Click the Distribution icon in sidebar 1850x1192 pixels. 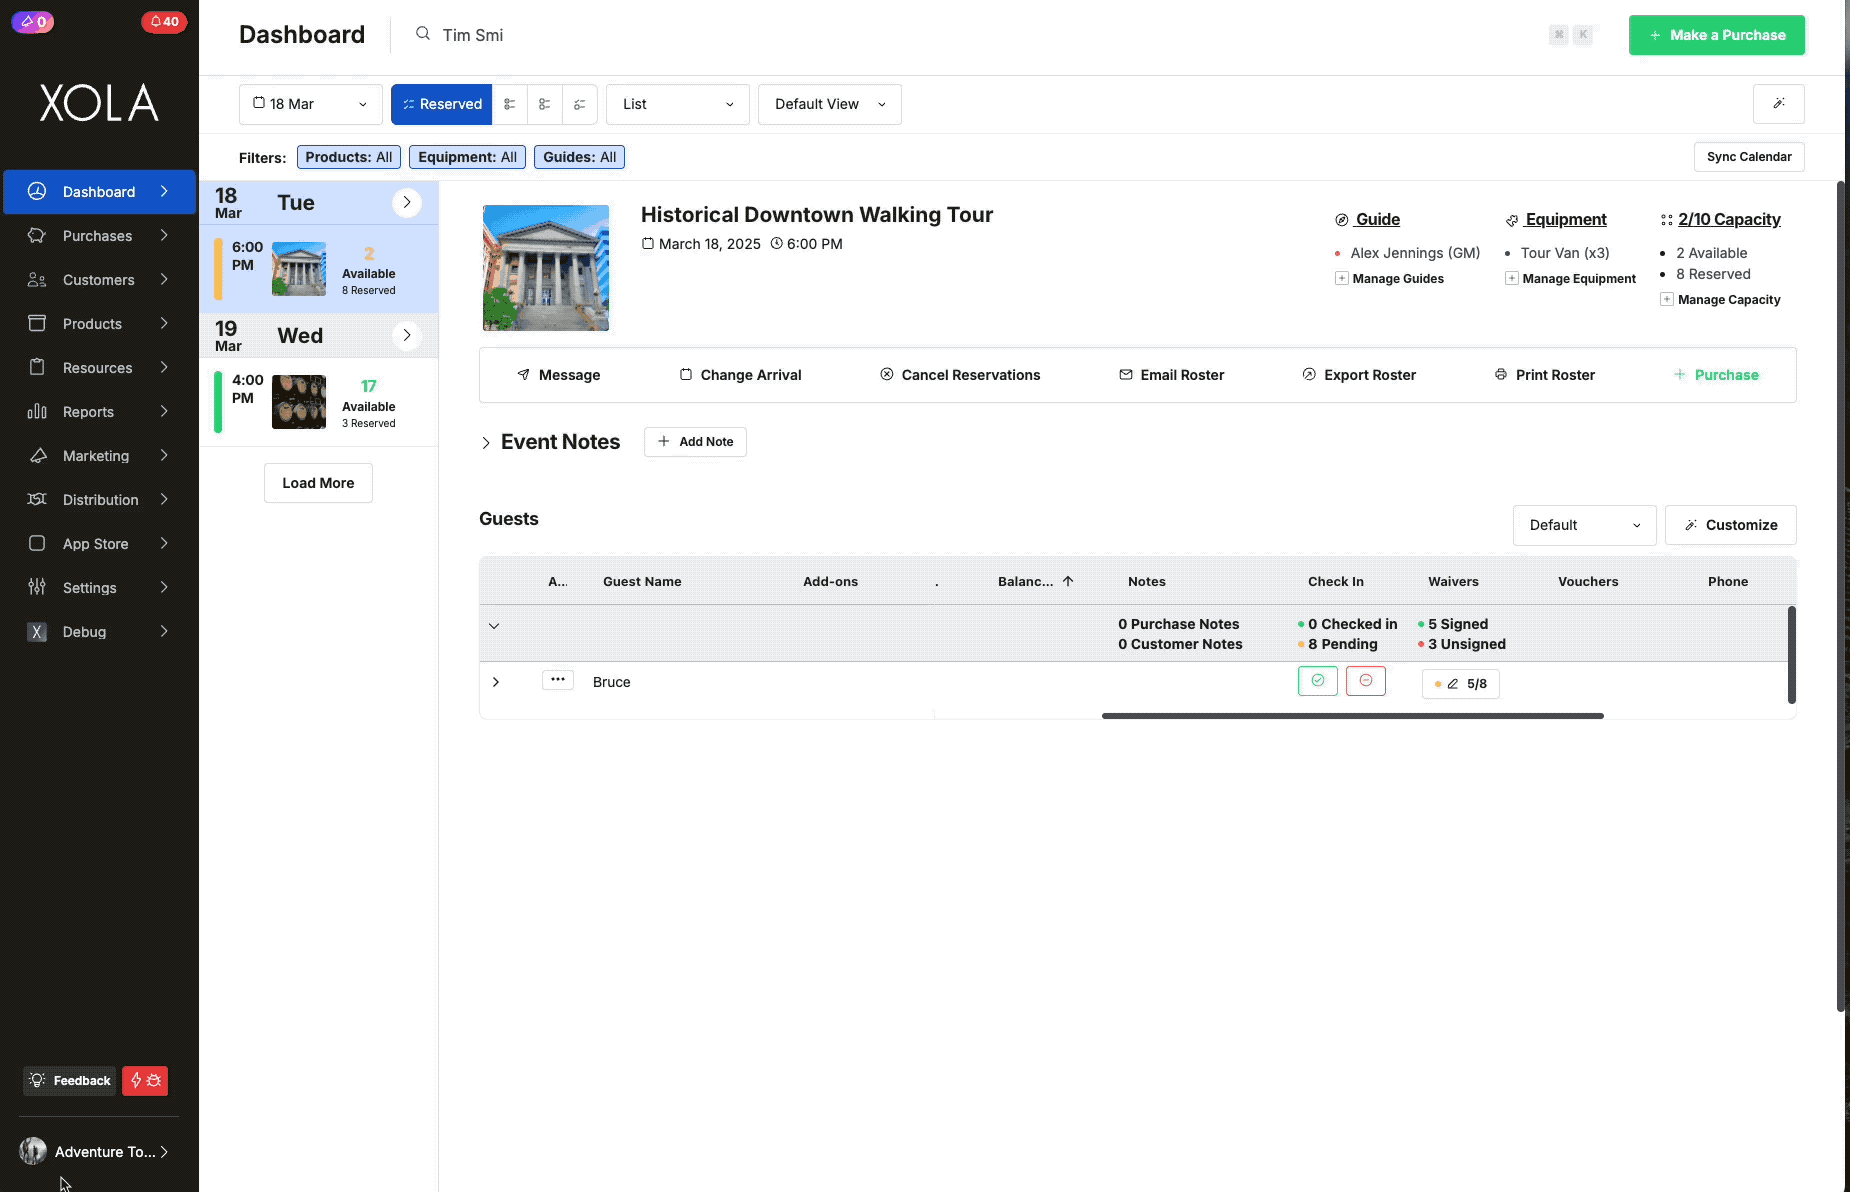[37, 499]
